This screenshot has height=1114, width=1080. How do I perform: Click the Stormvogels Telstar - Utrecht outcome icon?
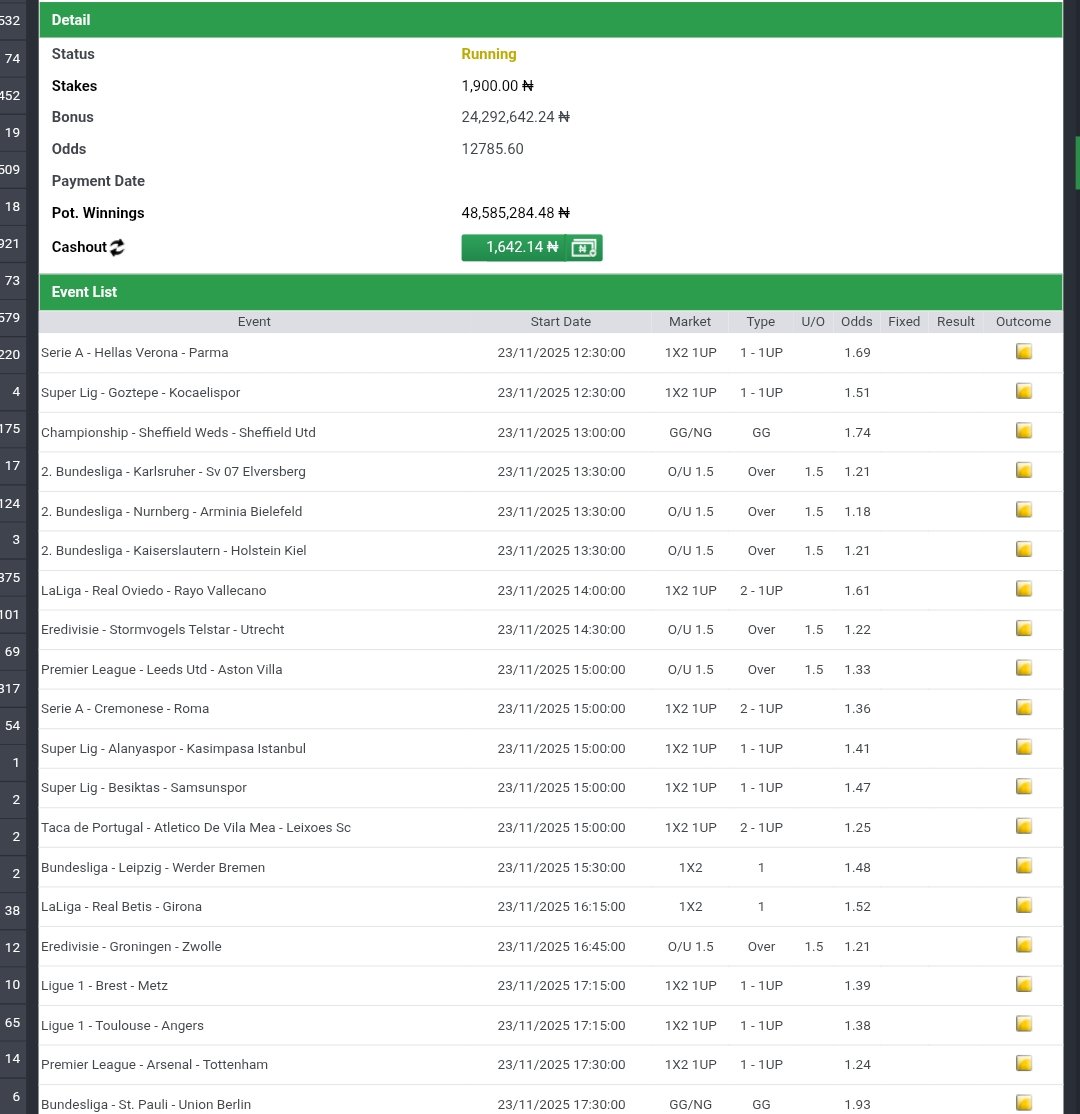point(1024,629)
